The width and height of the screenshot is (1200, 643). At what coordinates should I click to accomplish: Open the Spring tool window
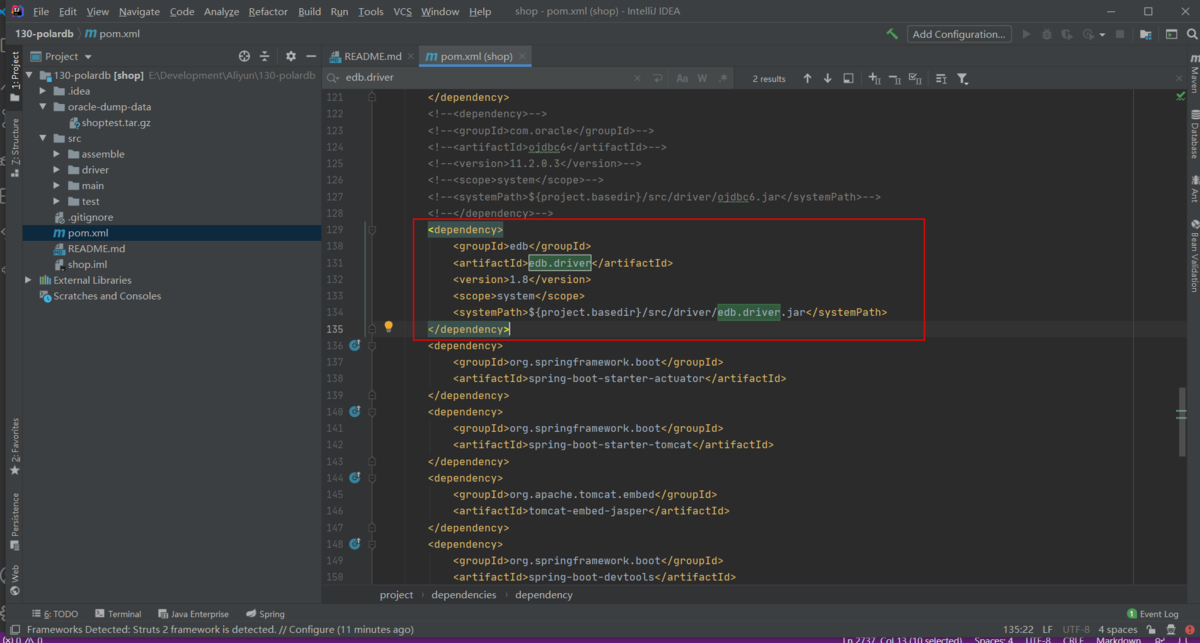point(265,614)
